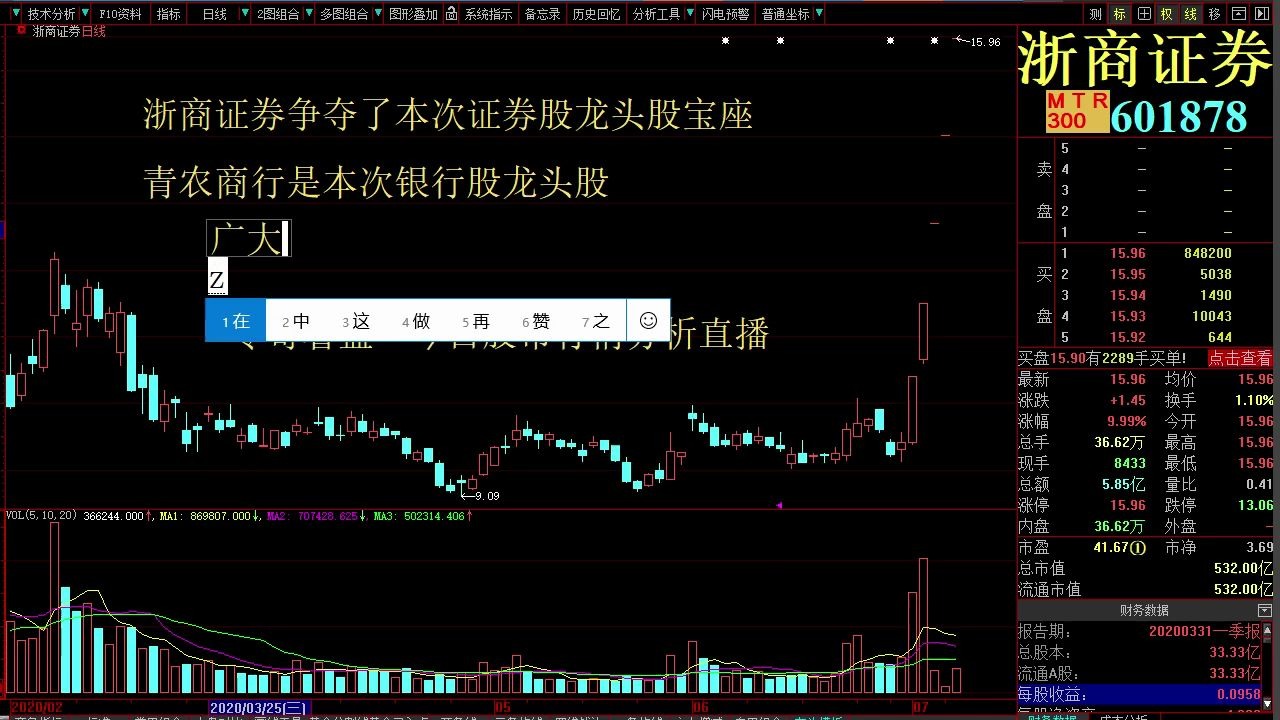Click the 财务数据 panel header
The height and width of the screenshot is (720, 1280).
(1144, 610)
